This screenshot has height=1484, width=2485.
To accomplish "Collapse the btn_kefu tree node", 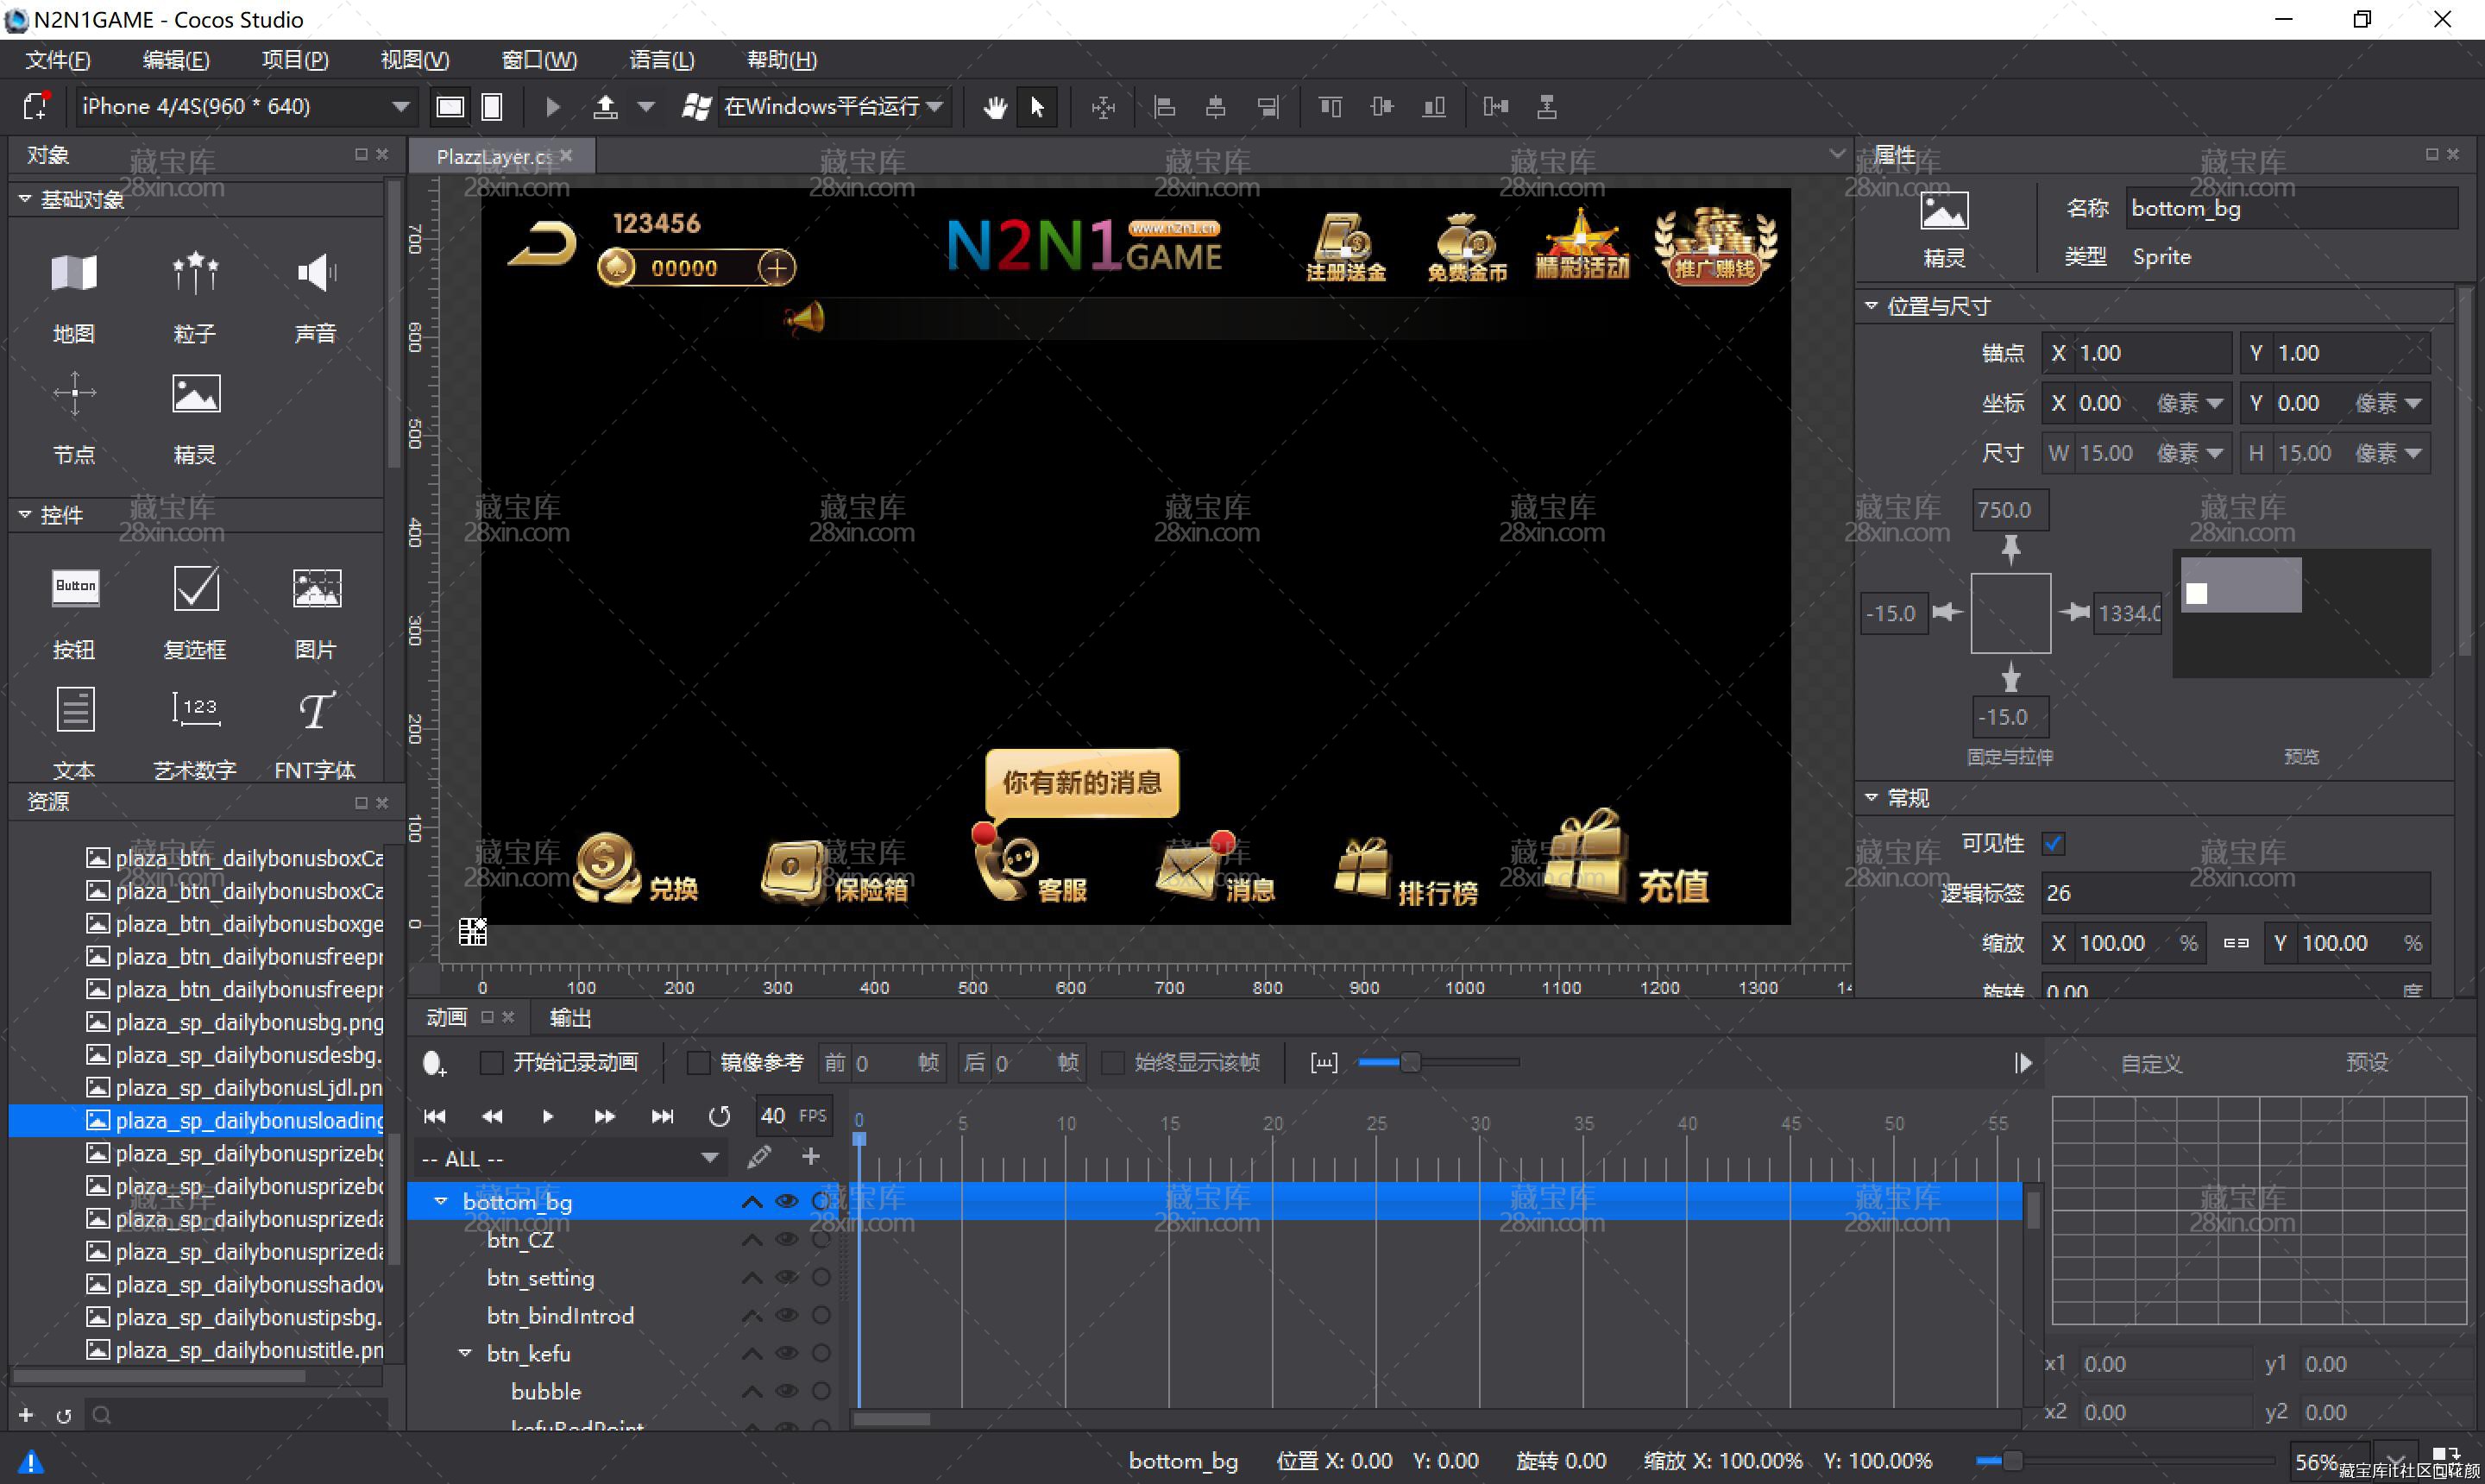I will pos(465,1353).
